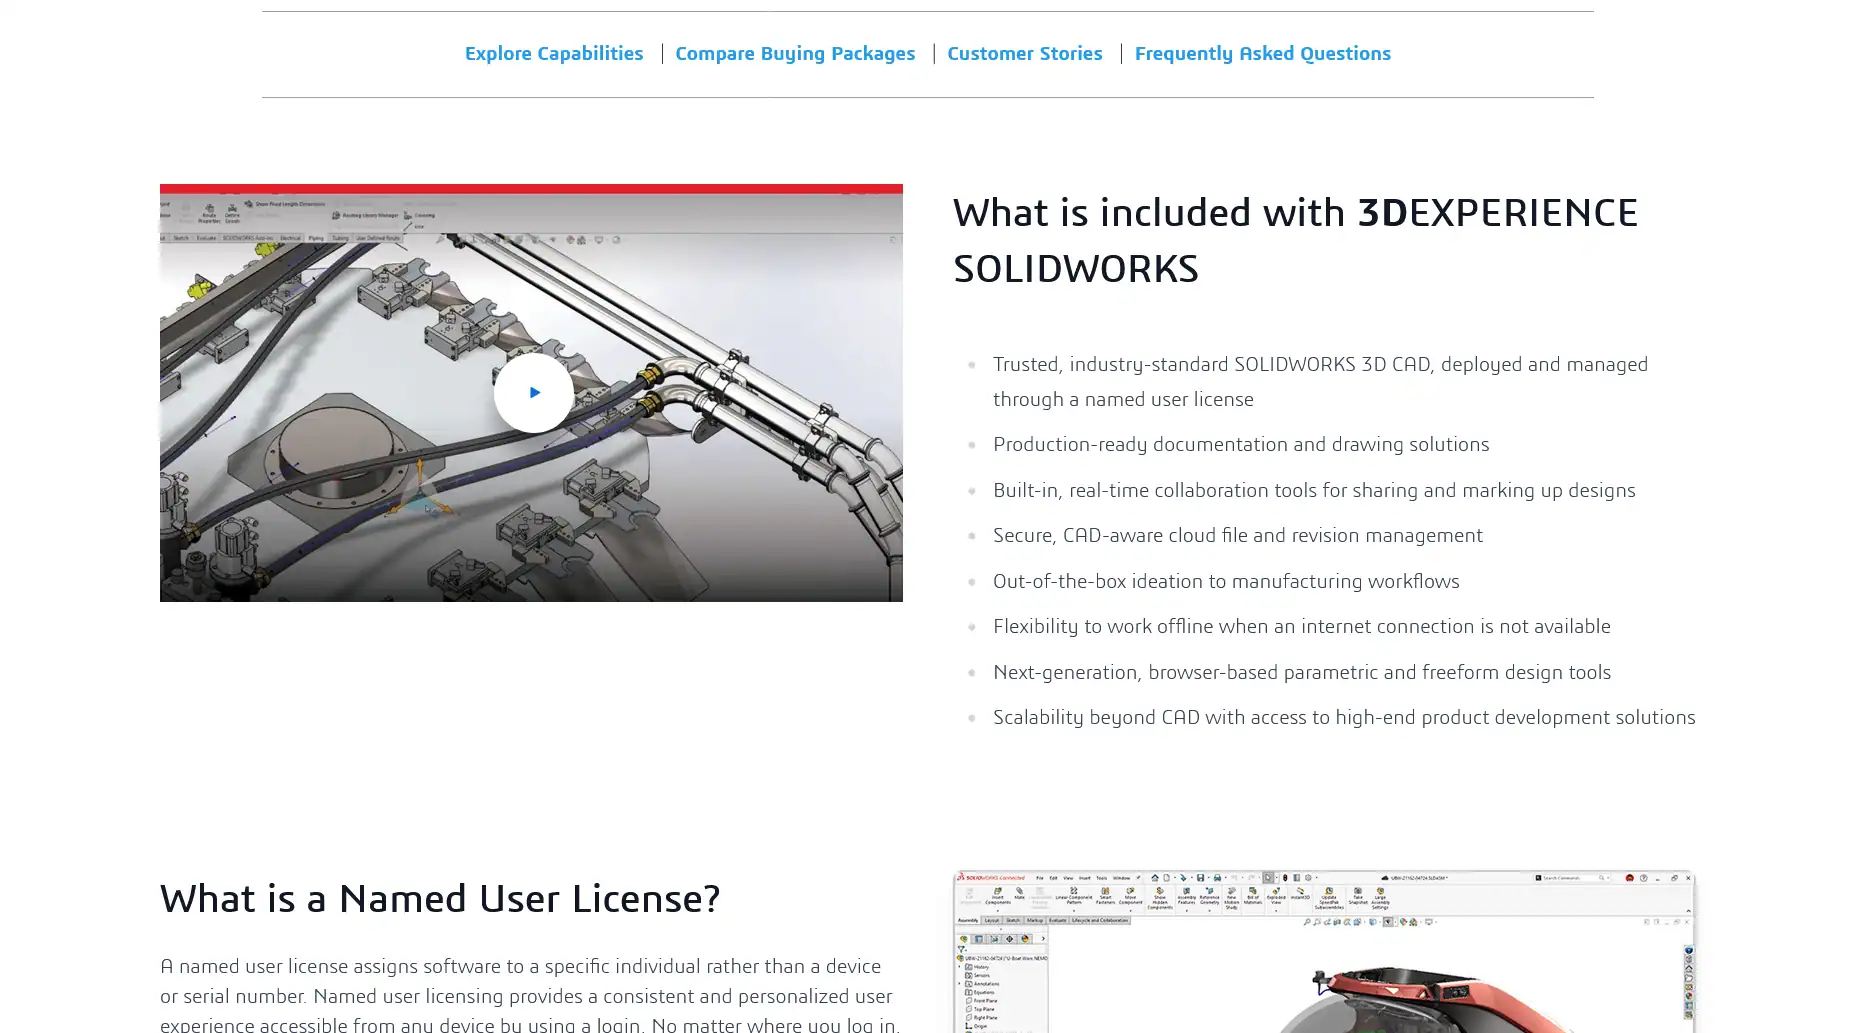Viewport: 1856px width, 1033px height.
Task: Open the Explore Capabilities section link
Action: click(554, 53)
